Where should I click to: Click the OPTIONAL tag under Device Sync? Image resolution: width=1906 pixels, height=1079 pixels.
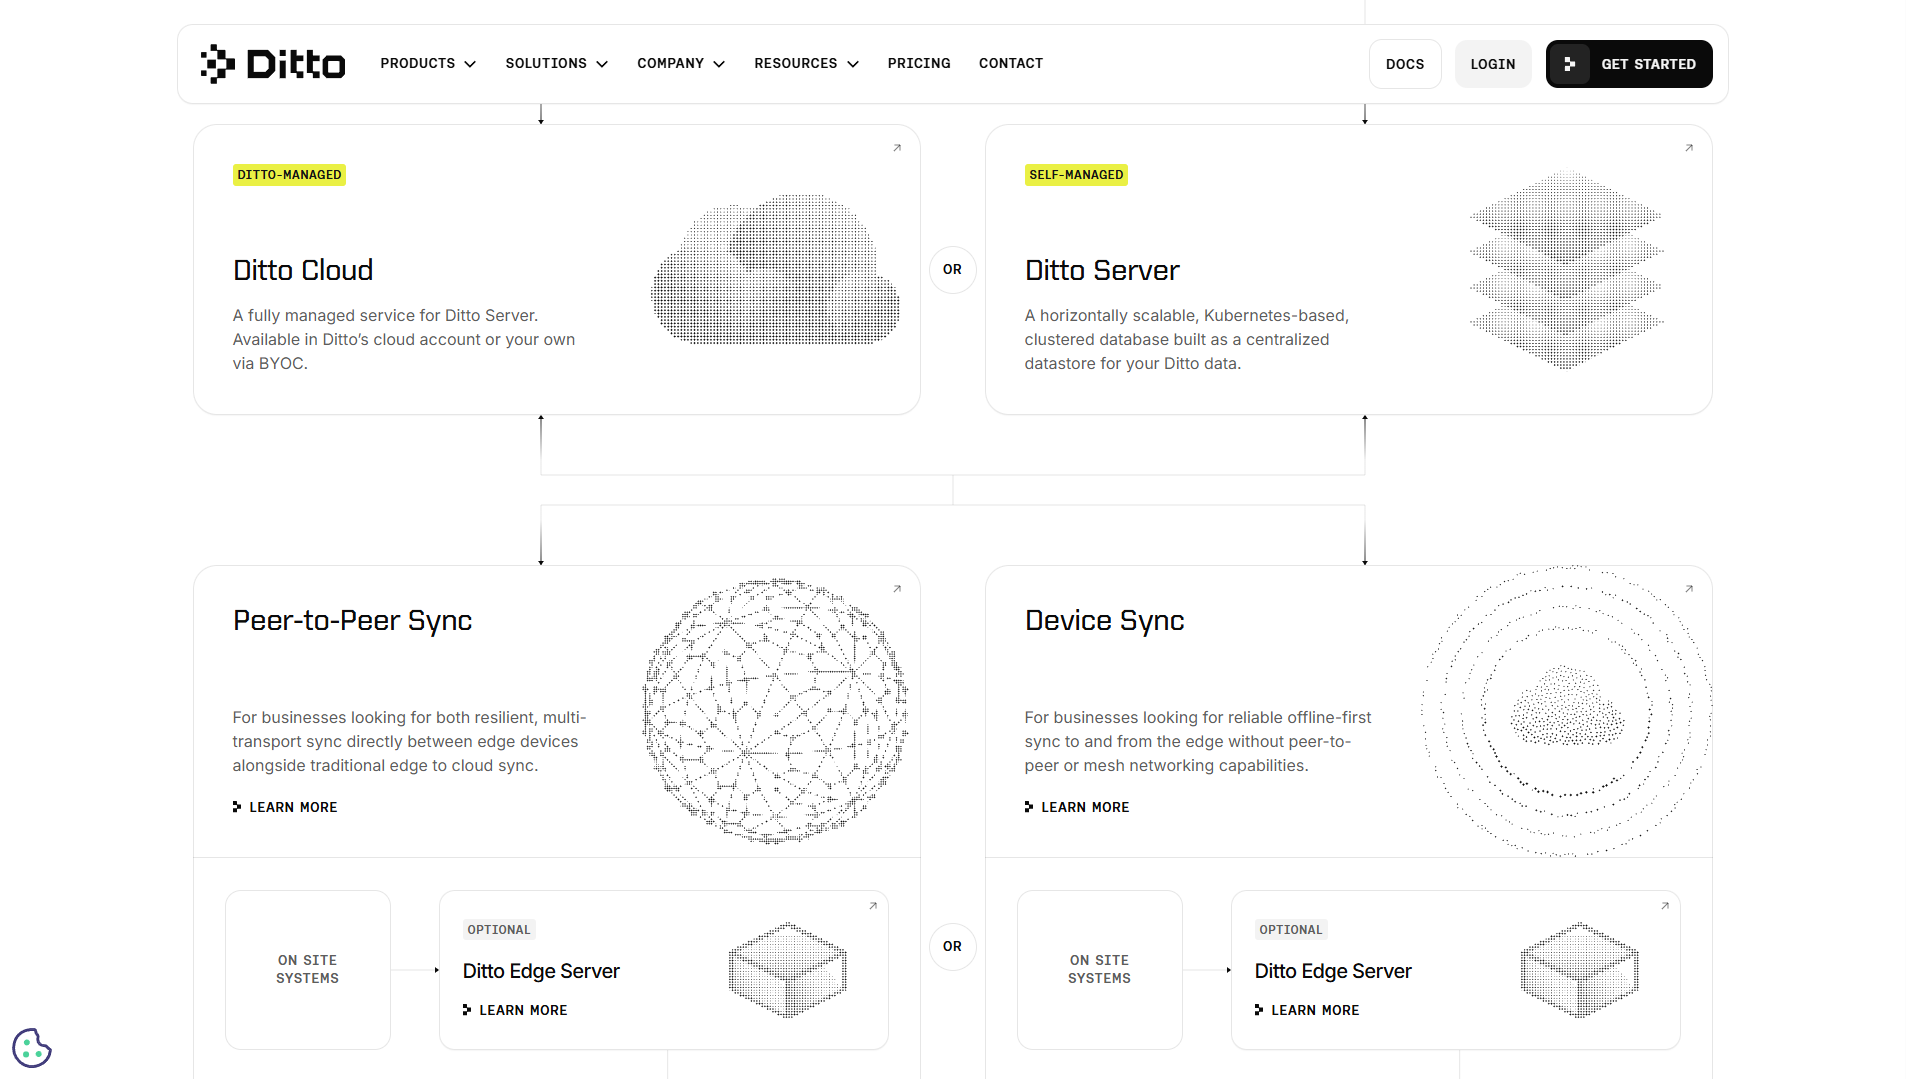pos(1291,930)
